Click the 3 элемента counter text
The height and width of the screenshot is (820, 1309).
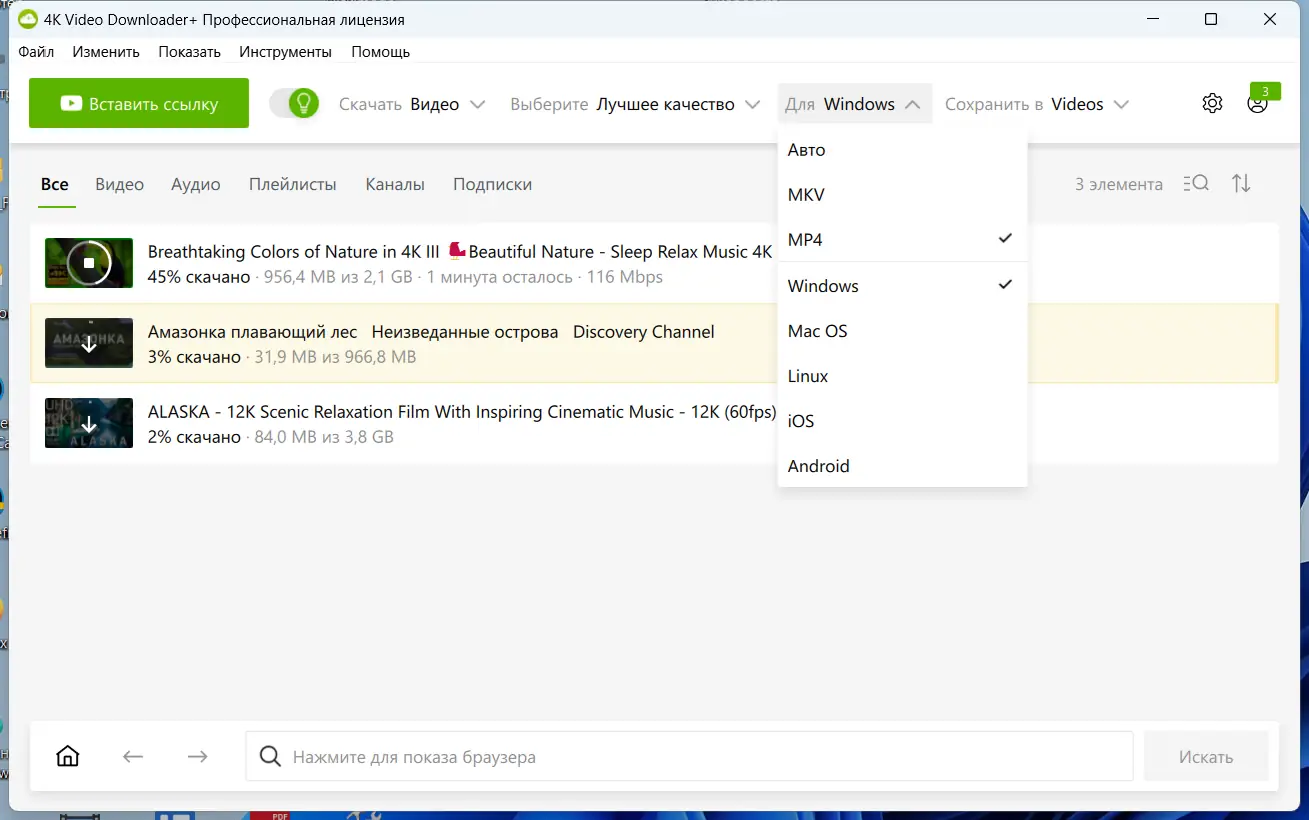(1119, 184)
